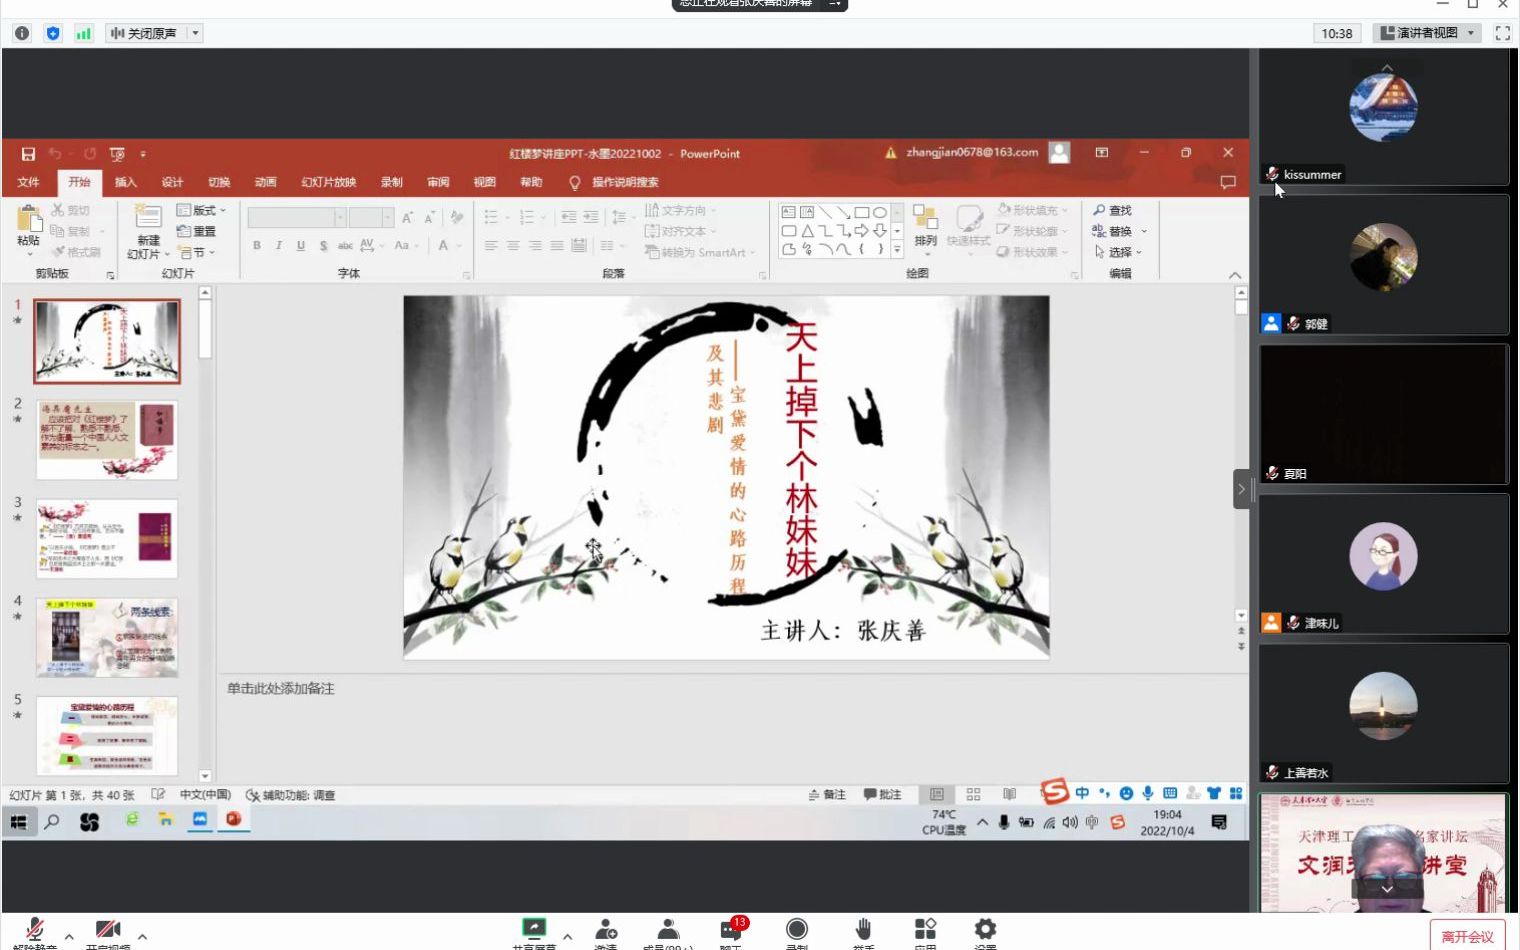
Task: Expand the font name combo box
Action: pyautogui.click(x=340, y=217)
